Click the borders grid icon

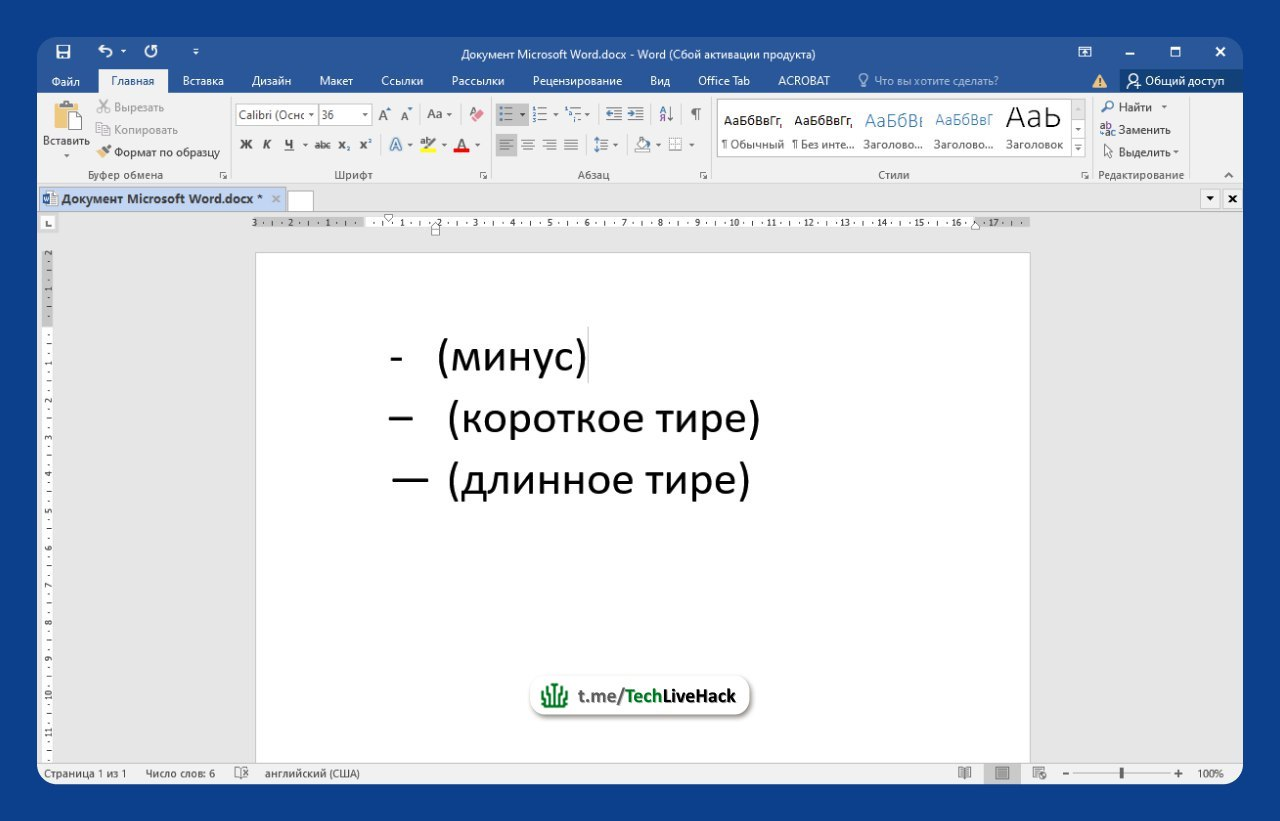pyautogui.click(x=675, y=145)
